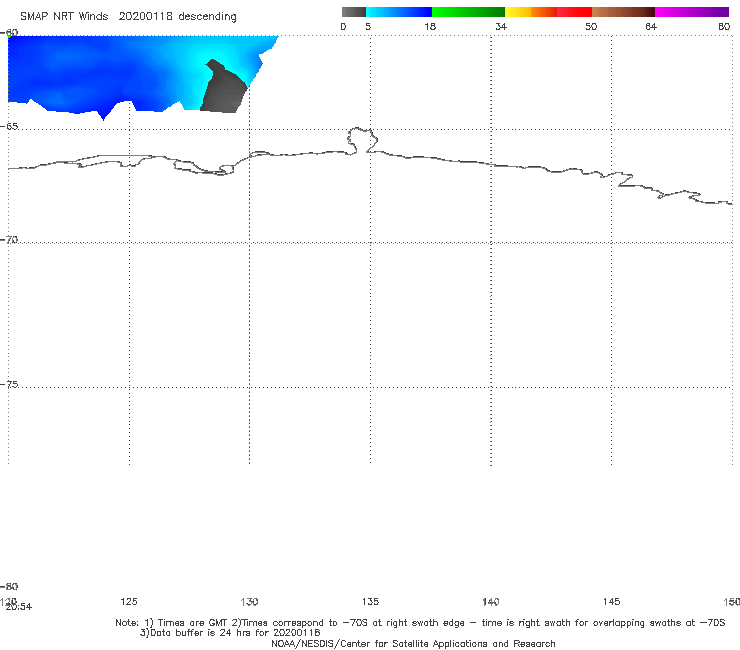Image resolution: width=740 pixels, height=650 pixels.
Task: Click the 'Note: 1) Times are GMT' footnote
Action: [x=420, y=623]
